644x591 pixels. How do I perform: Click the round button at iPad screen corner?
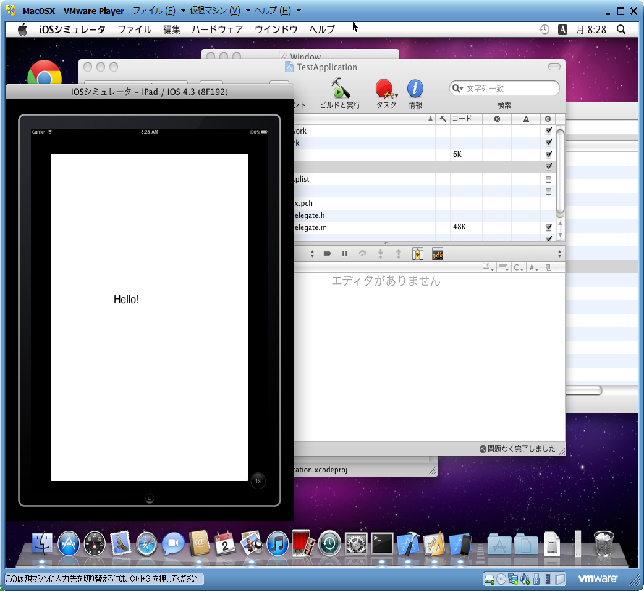coord(258,481)
